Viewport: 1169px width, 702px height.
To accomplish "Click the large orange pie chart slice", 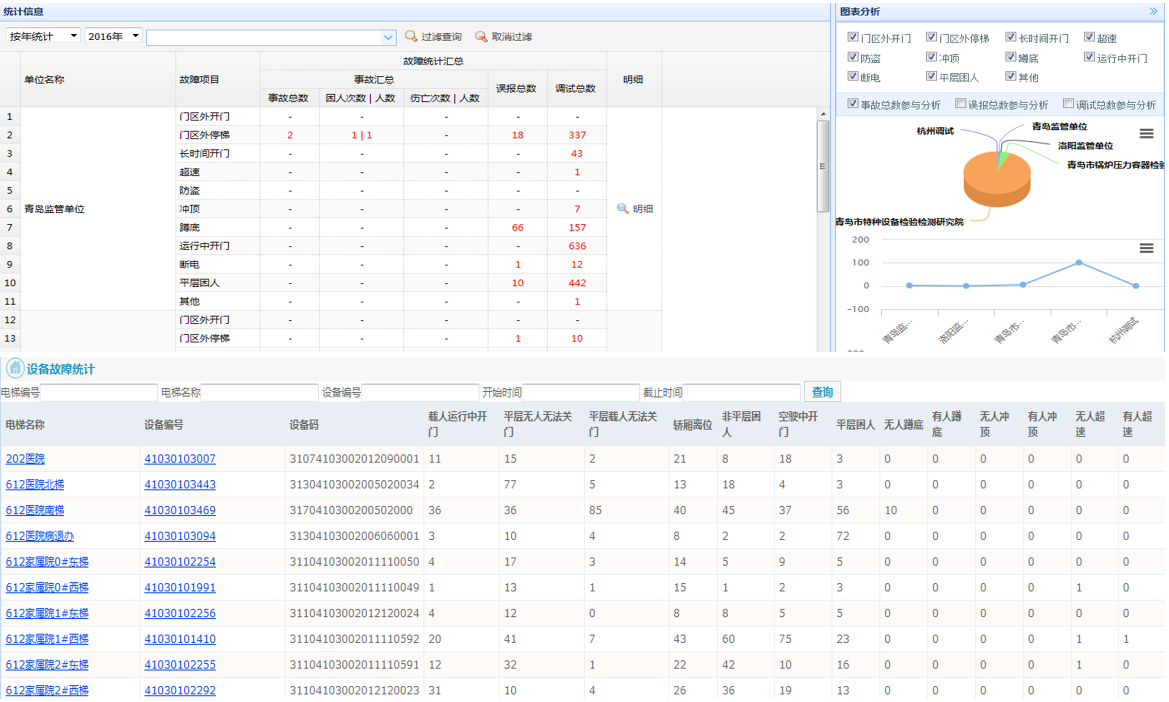I will pos(995,180).
